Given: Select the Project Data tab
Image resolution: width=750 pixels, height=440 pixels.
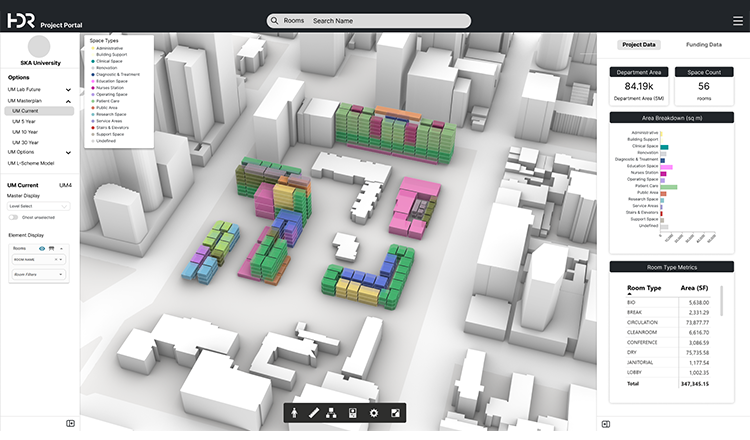Looking at the screenshot, I should (639, 45).
